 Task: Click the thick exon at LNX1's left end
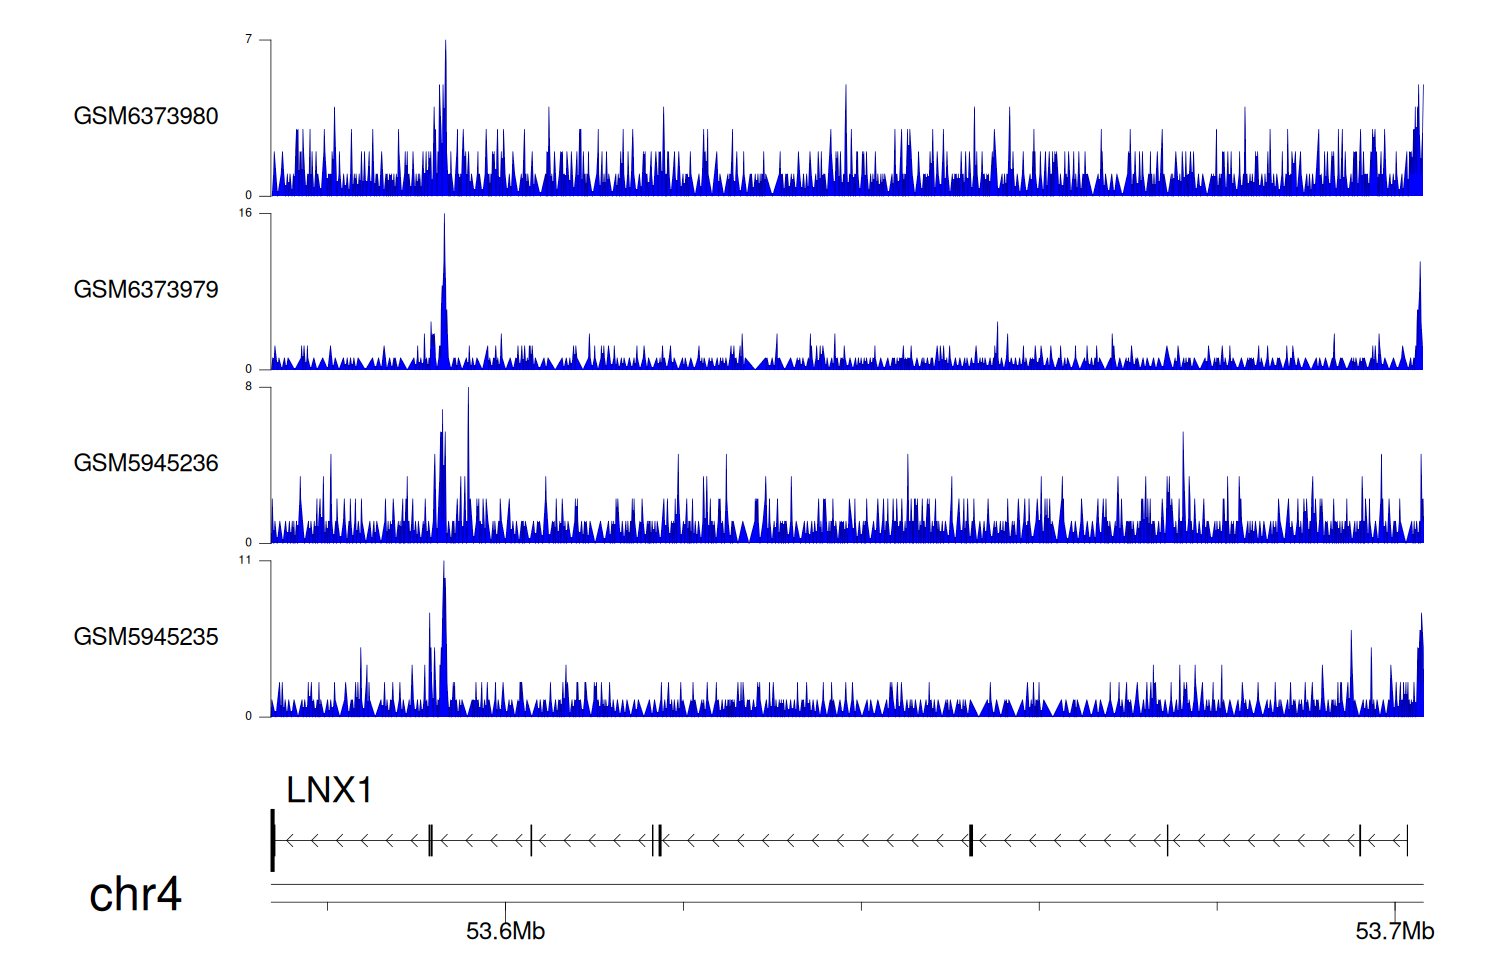(x=273, y=840)
